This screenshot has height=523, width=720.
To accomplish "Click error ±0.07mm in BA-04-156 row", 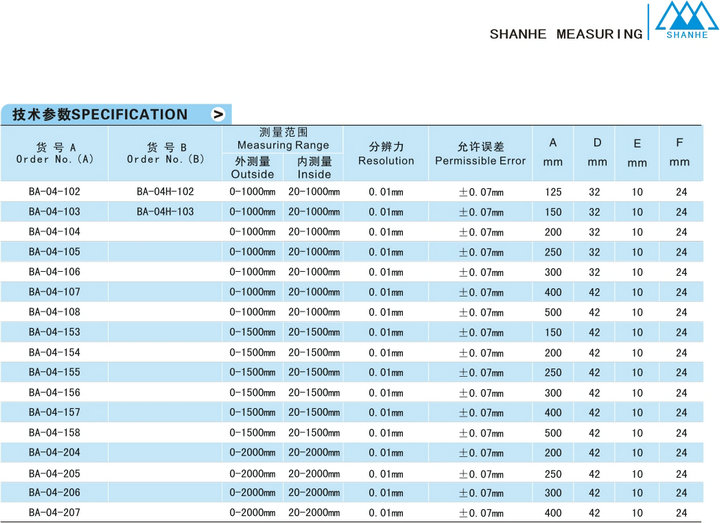I will tap(481, 393).
